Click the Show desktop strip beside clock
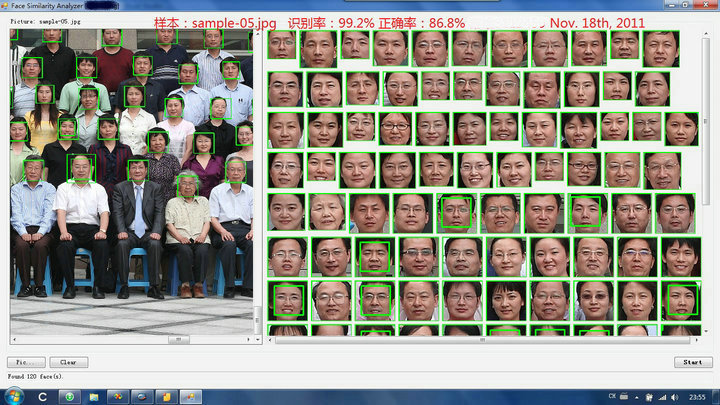Image resolution: width=720 pixels, height=405 pixels. 716,397
